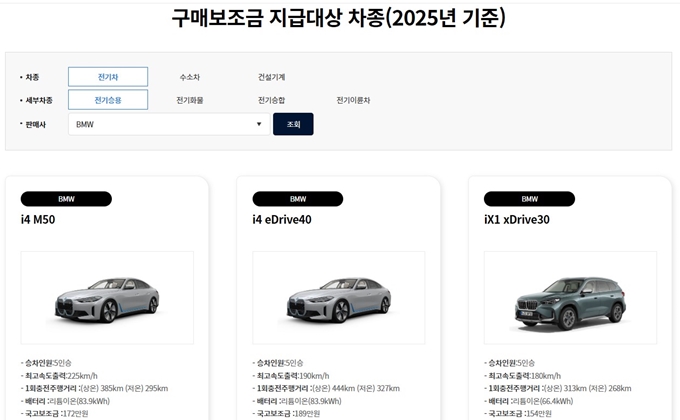Switch to the 전기화물 sub-type
The width and height of the screenshot is (680, 420).
(190, 100)
